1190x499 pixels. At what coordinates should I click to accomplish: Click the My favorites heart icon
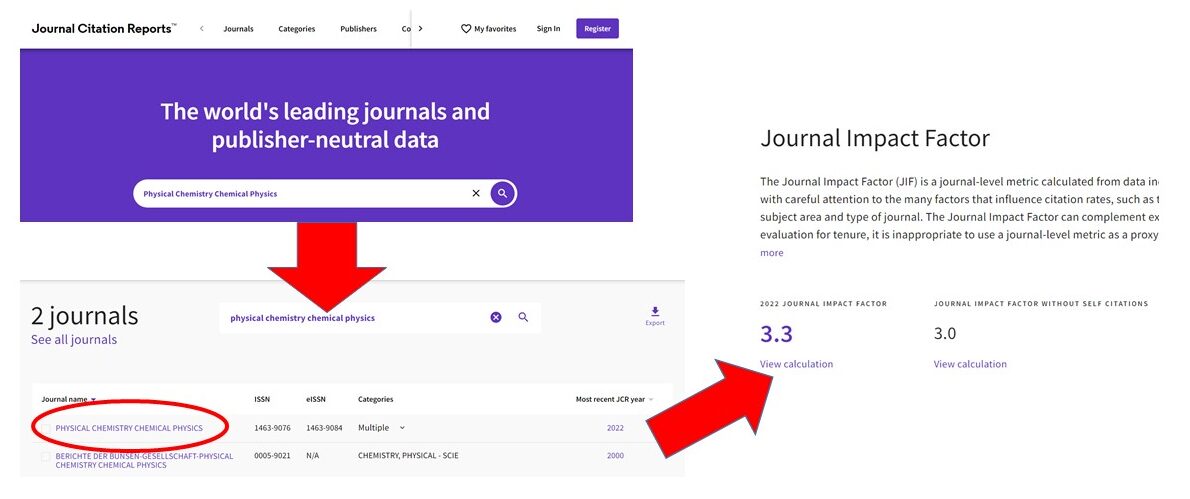466,29
